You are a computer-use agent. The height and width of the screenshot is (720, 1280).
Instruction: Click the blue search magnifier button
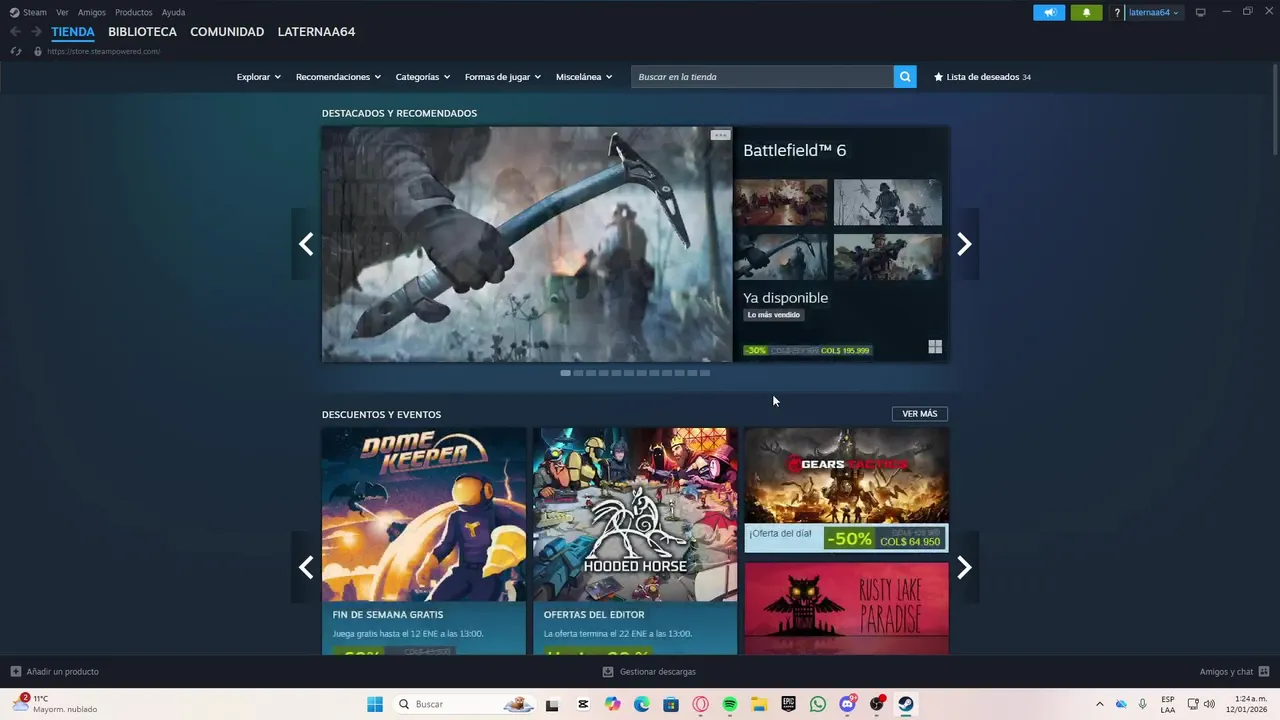tap(905, 77)
